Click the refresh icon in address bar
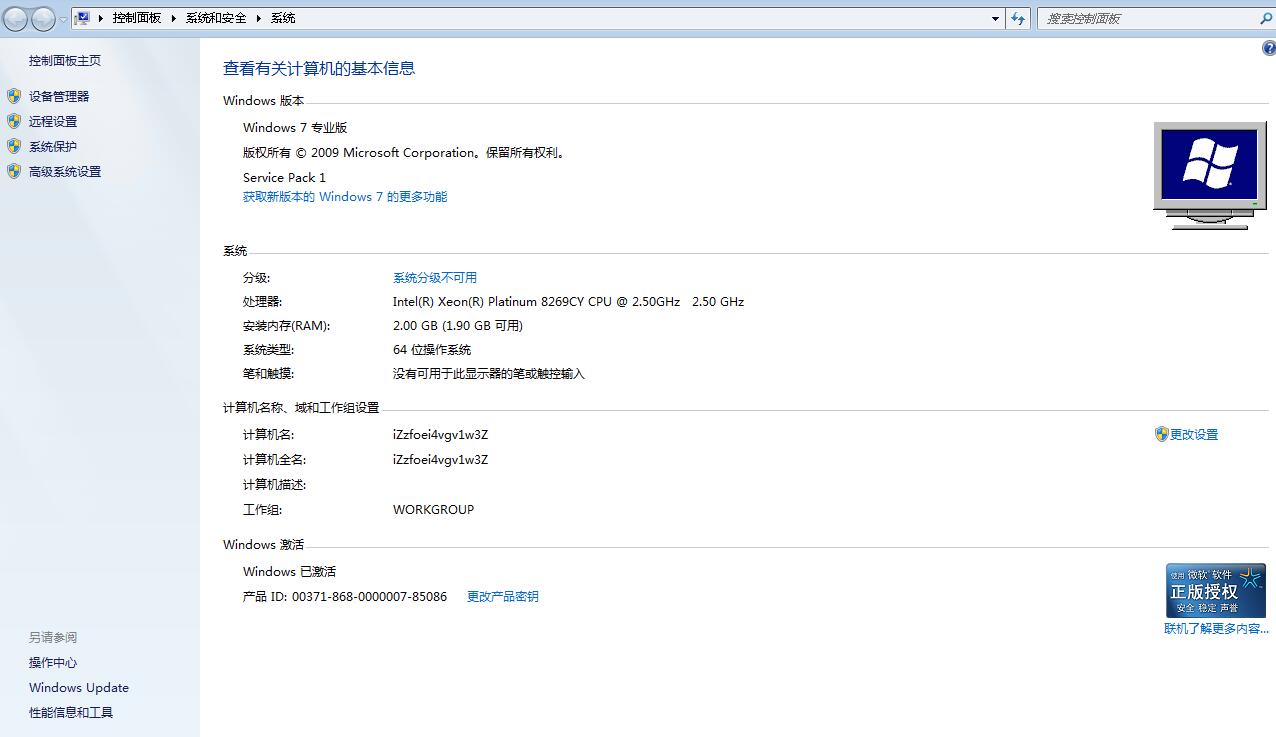This screenshot has height=737, width=1276. (1018, 17)
